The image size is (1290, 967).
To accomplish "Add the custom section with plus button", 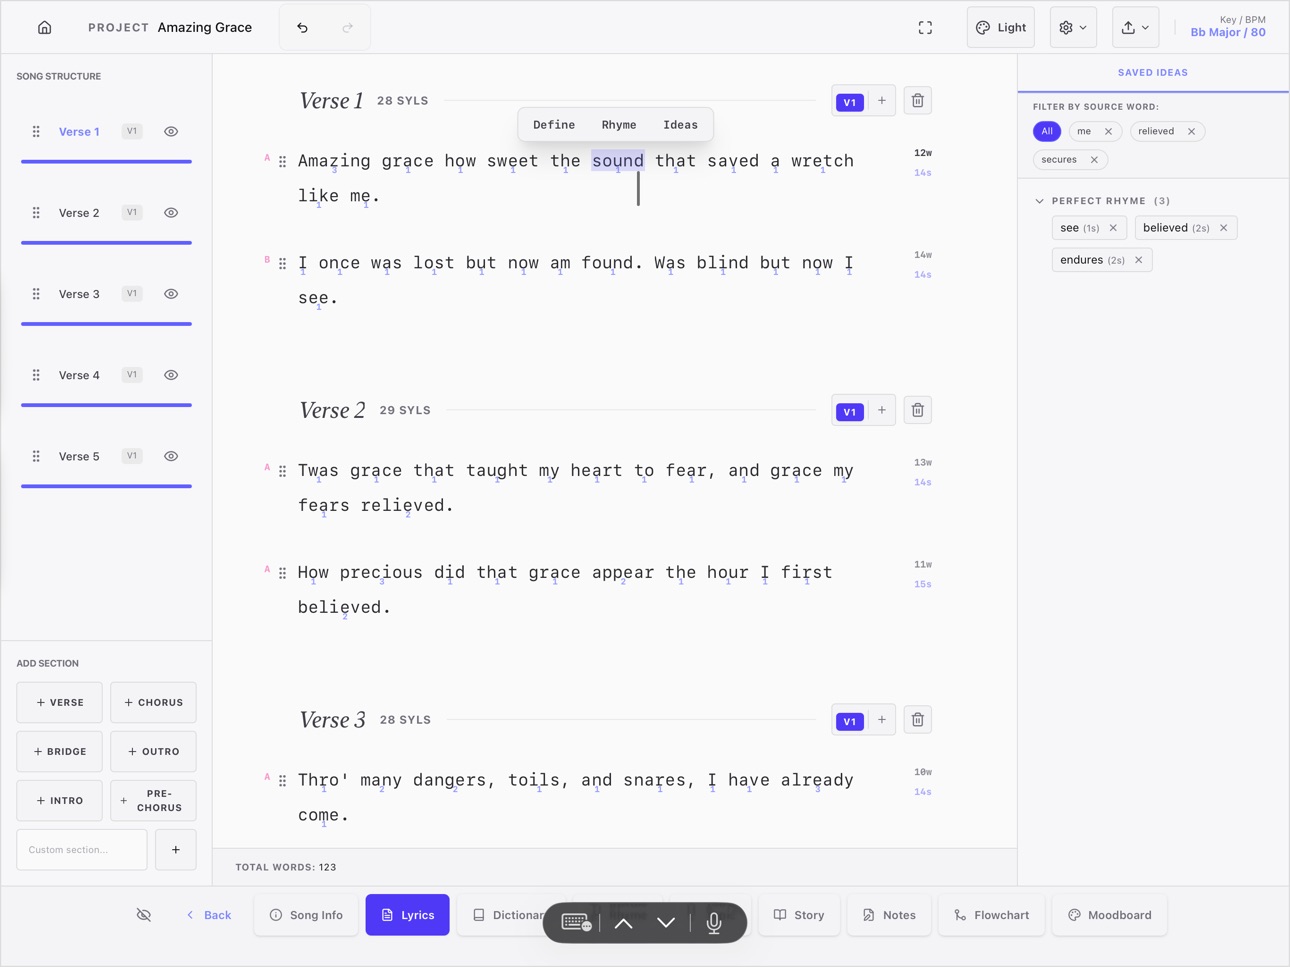I will coord(176,850).
